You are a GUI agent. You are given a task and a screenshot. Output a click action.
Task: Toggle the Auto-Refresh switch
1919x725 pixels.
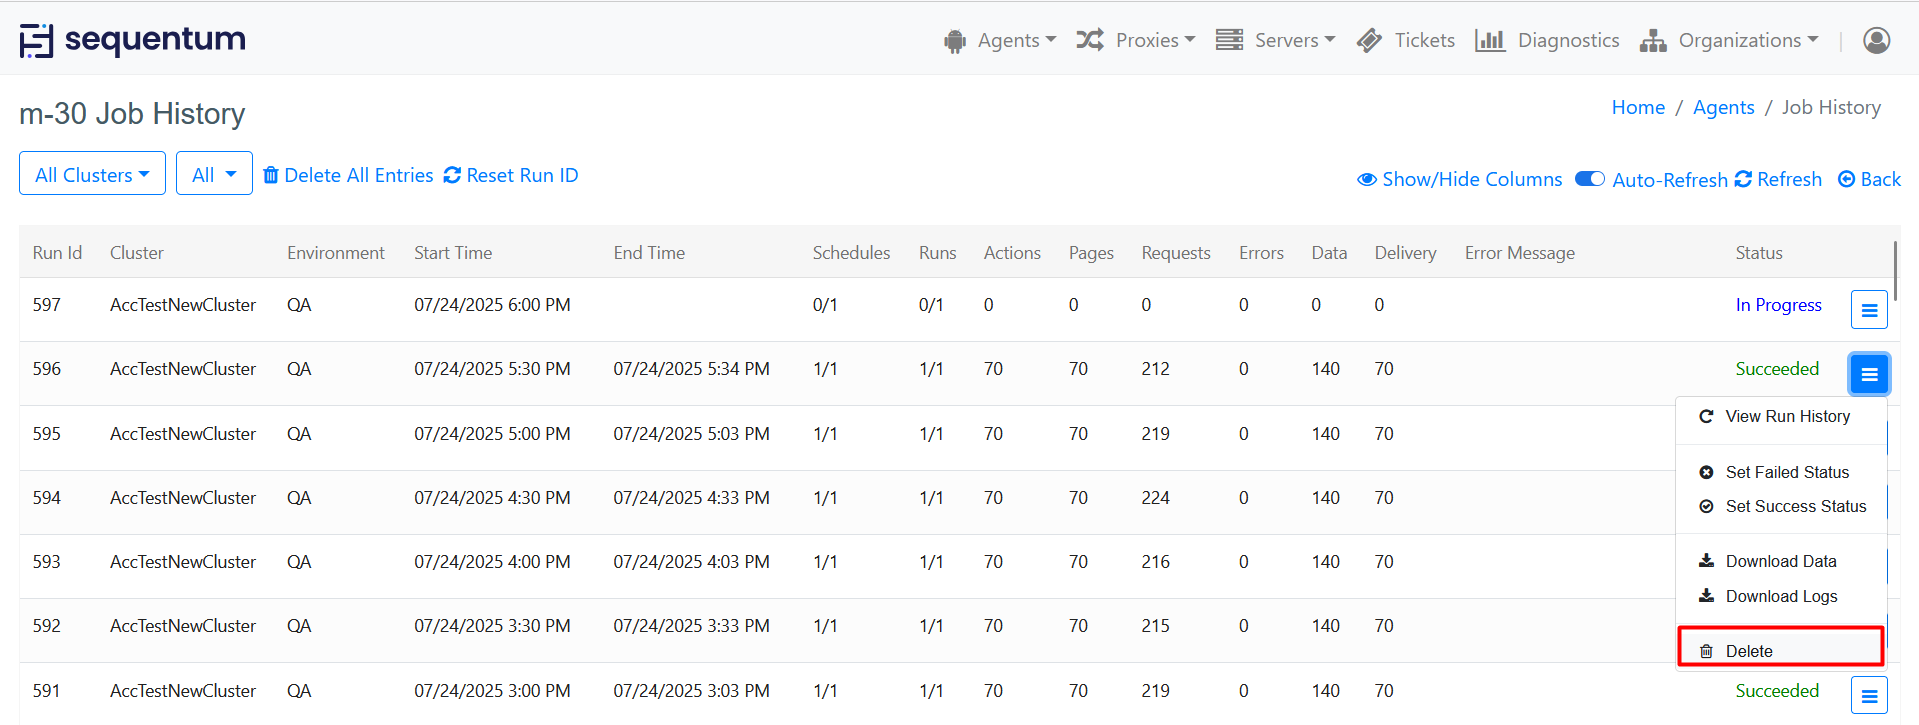(1589, 179)
